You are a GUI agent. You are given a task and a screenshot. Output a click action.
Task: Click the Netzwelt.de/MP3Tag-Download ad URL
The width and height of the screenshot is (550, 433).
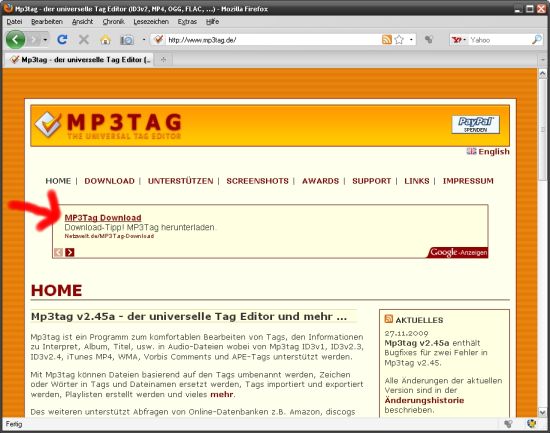click(x=109, y=236)
